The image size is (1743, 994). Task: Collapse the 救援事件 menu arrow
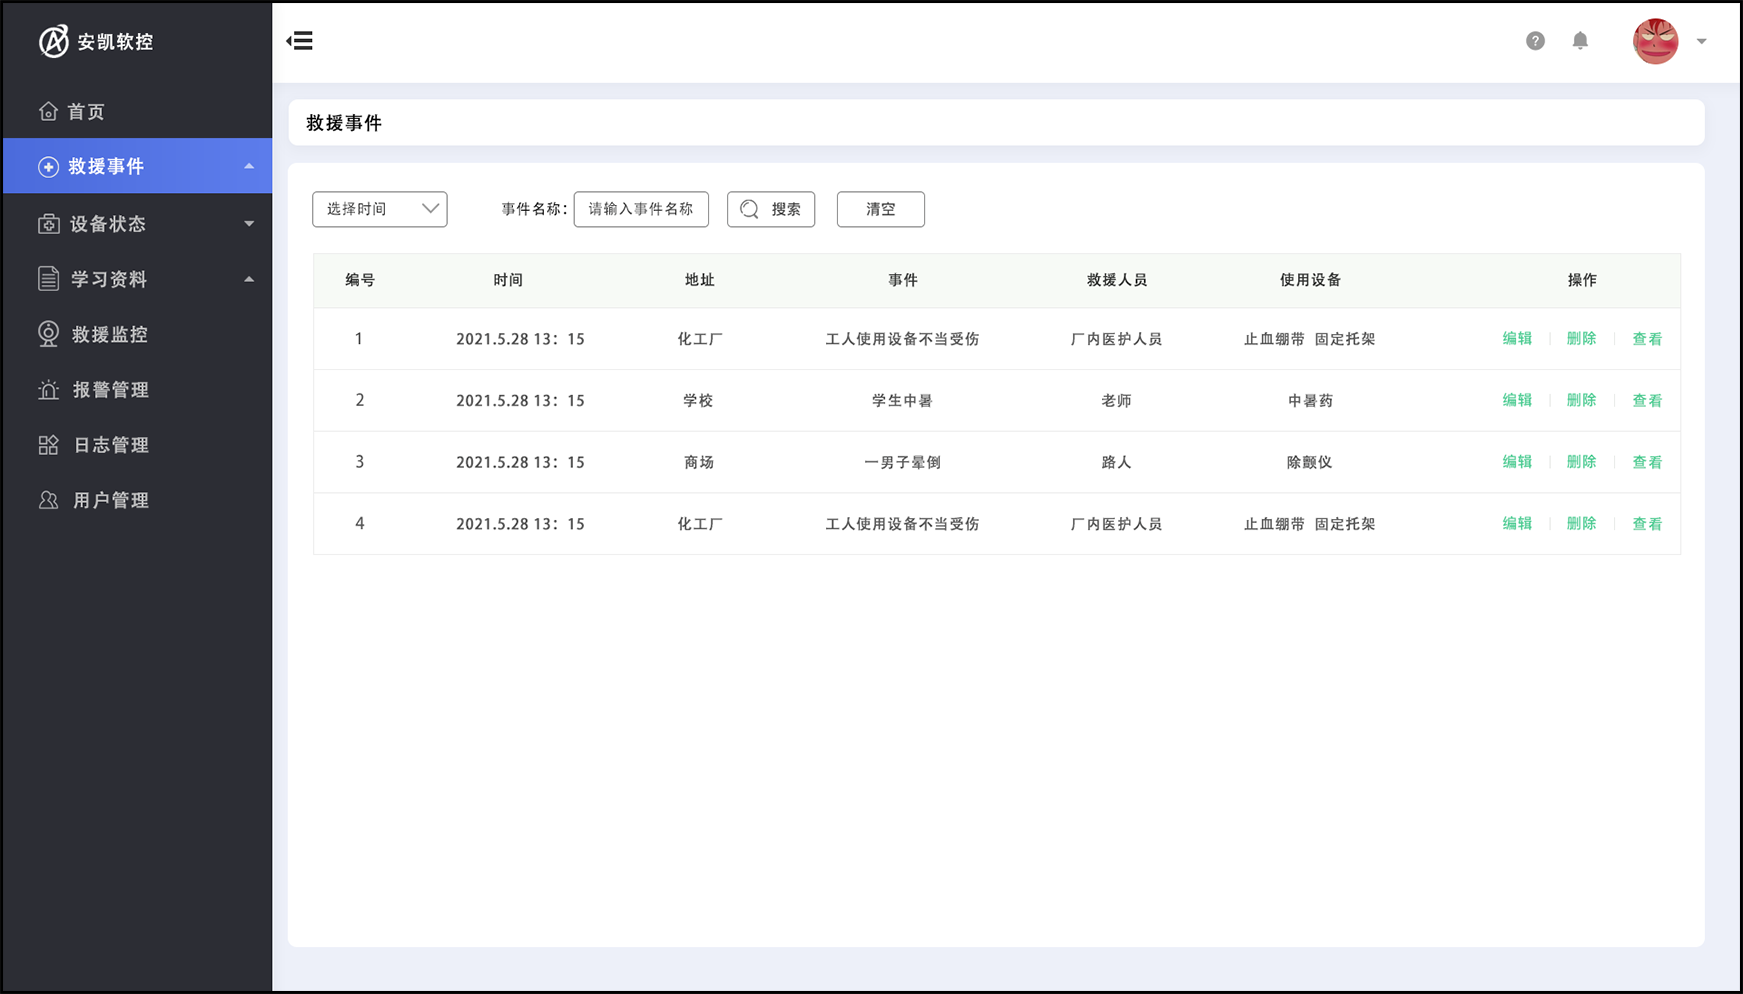[249, 166]
